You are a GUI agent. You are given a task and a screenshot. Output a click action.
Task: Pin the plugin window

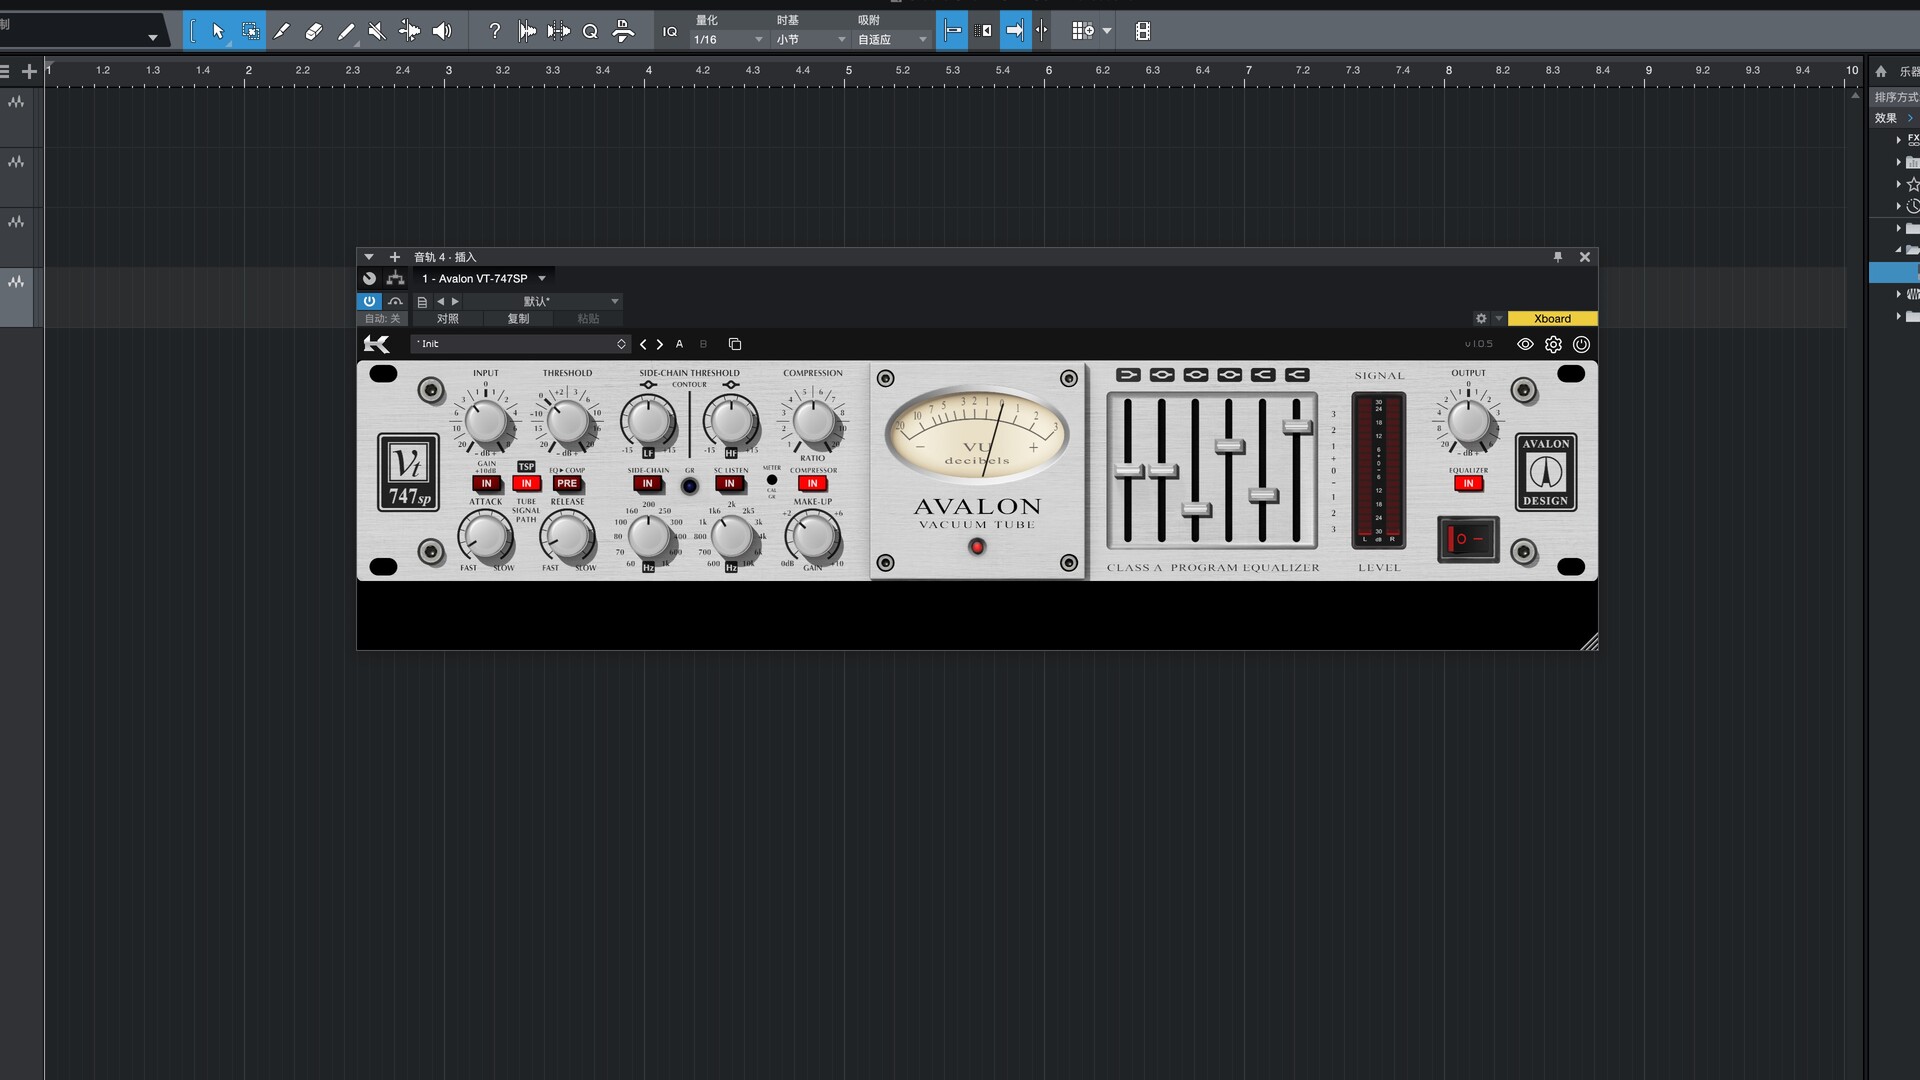pos(1557,257)
